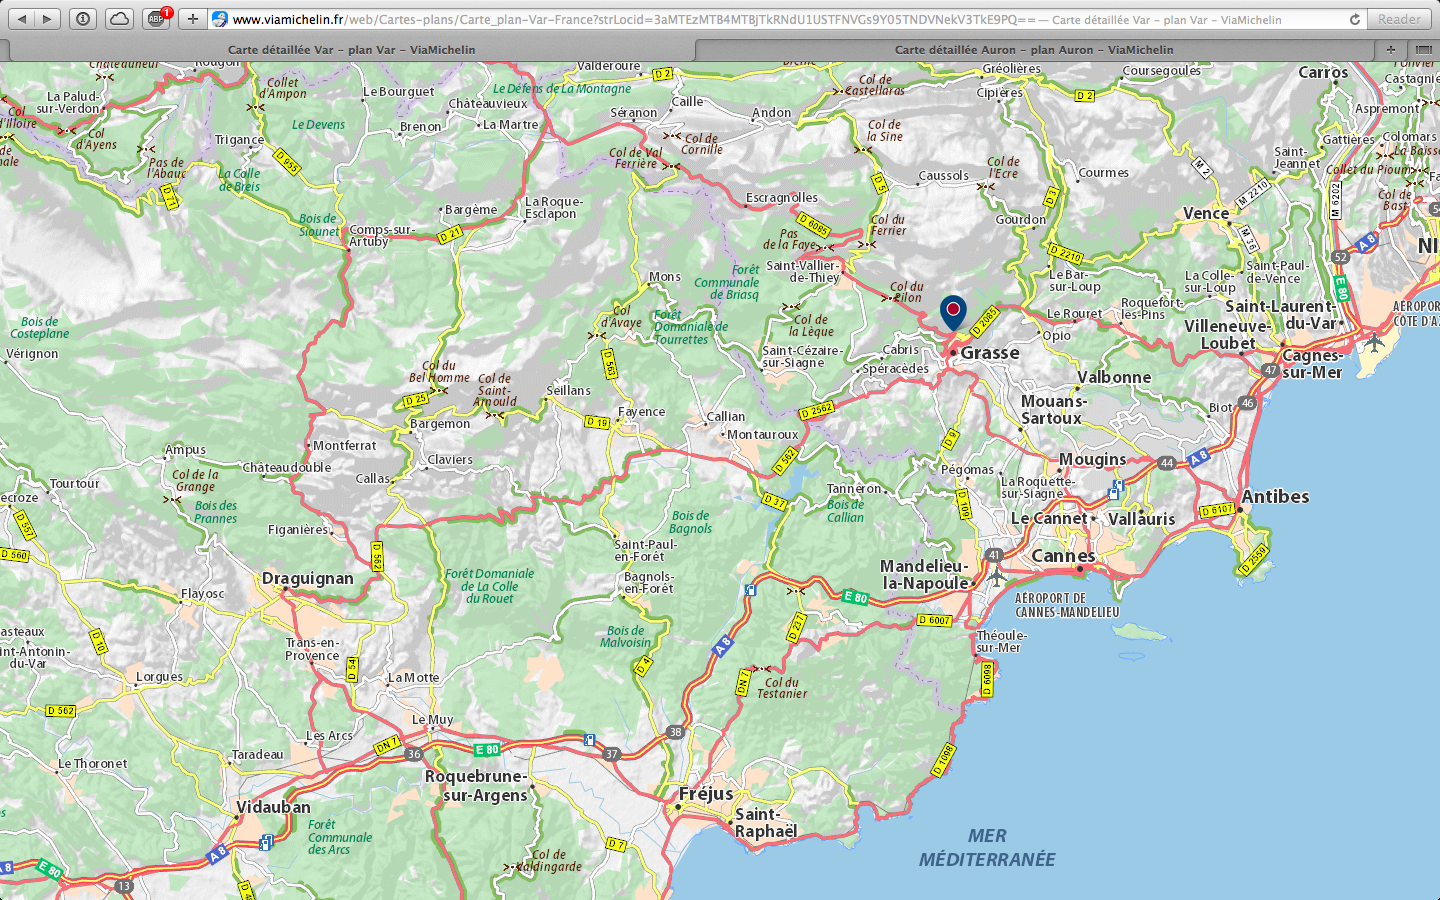Open Safari Reader view
Viewport: 1440px width, 900px height.
1399,19
